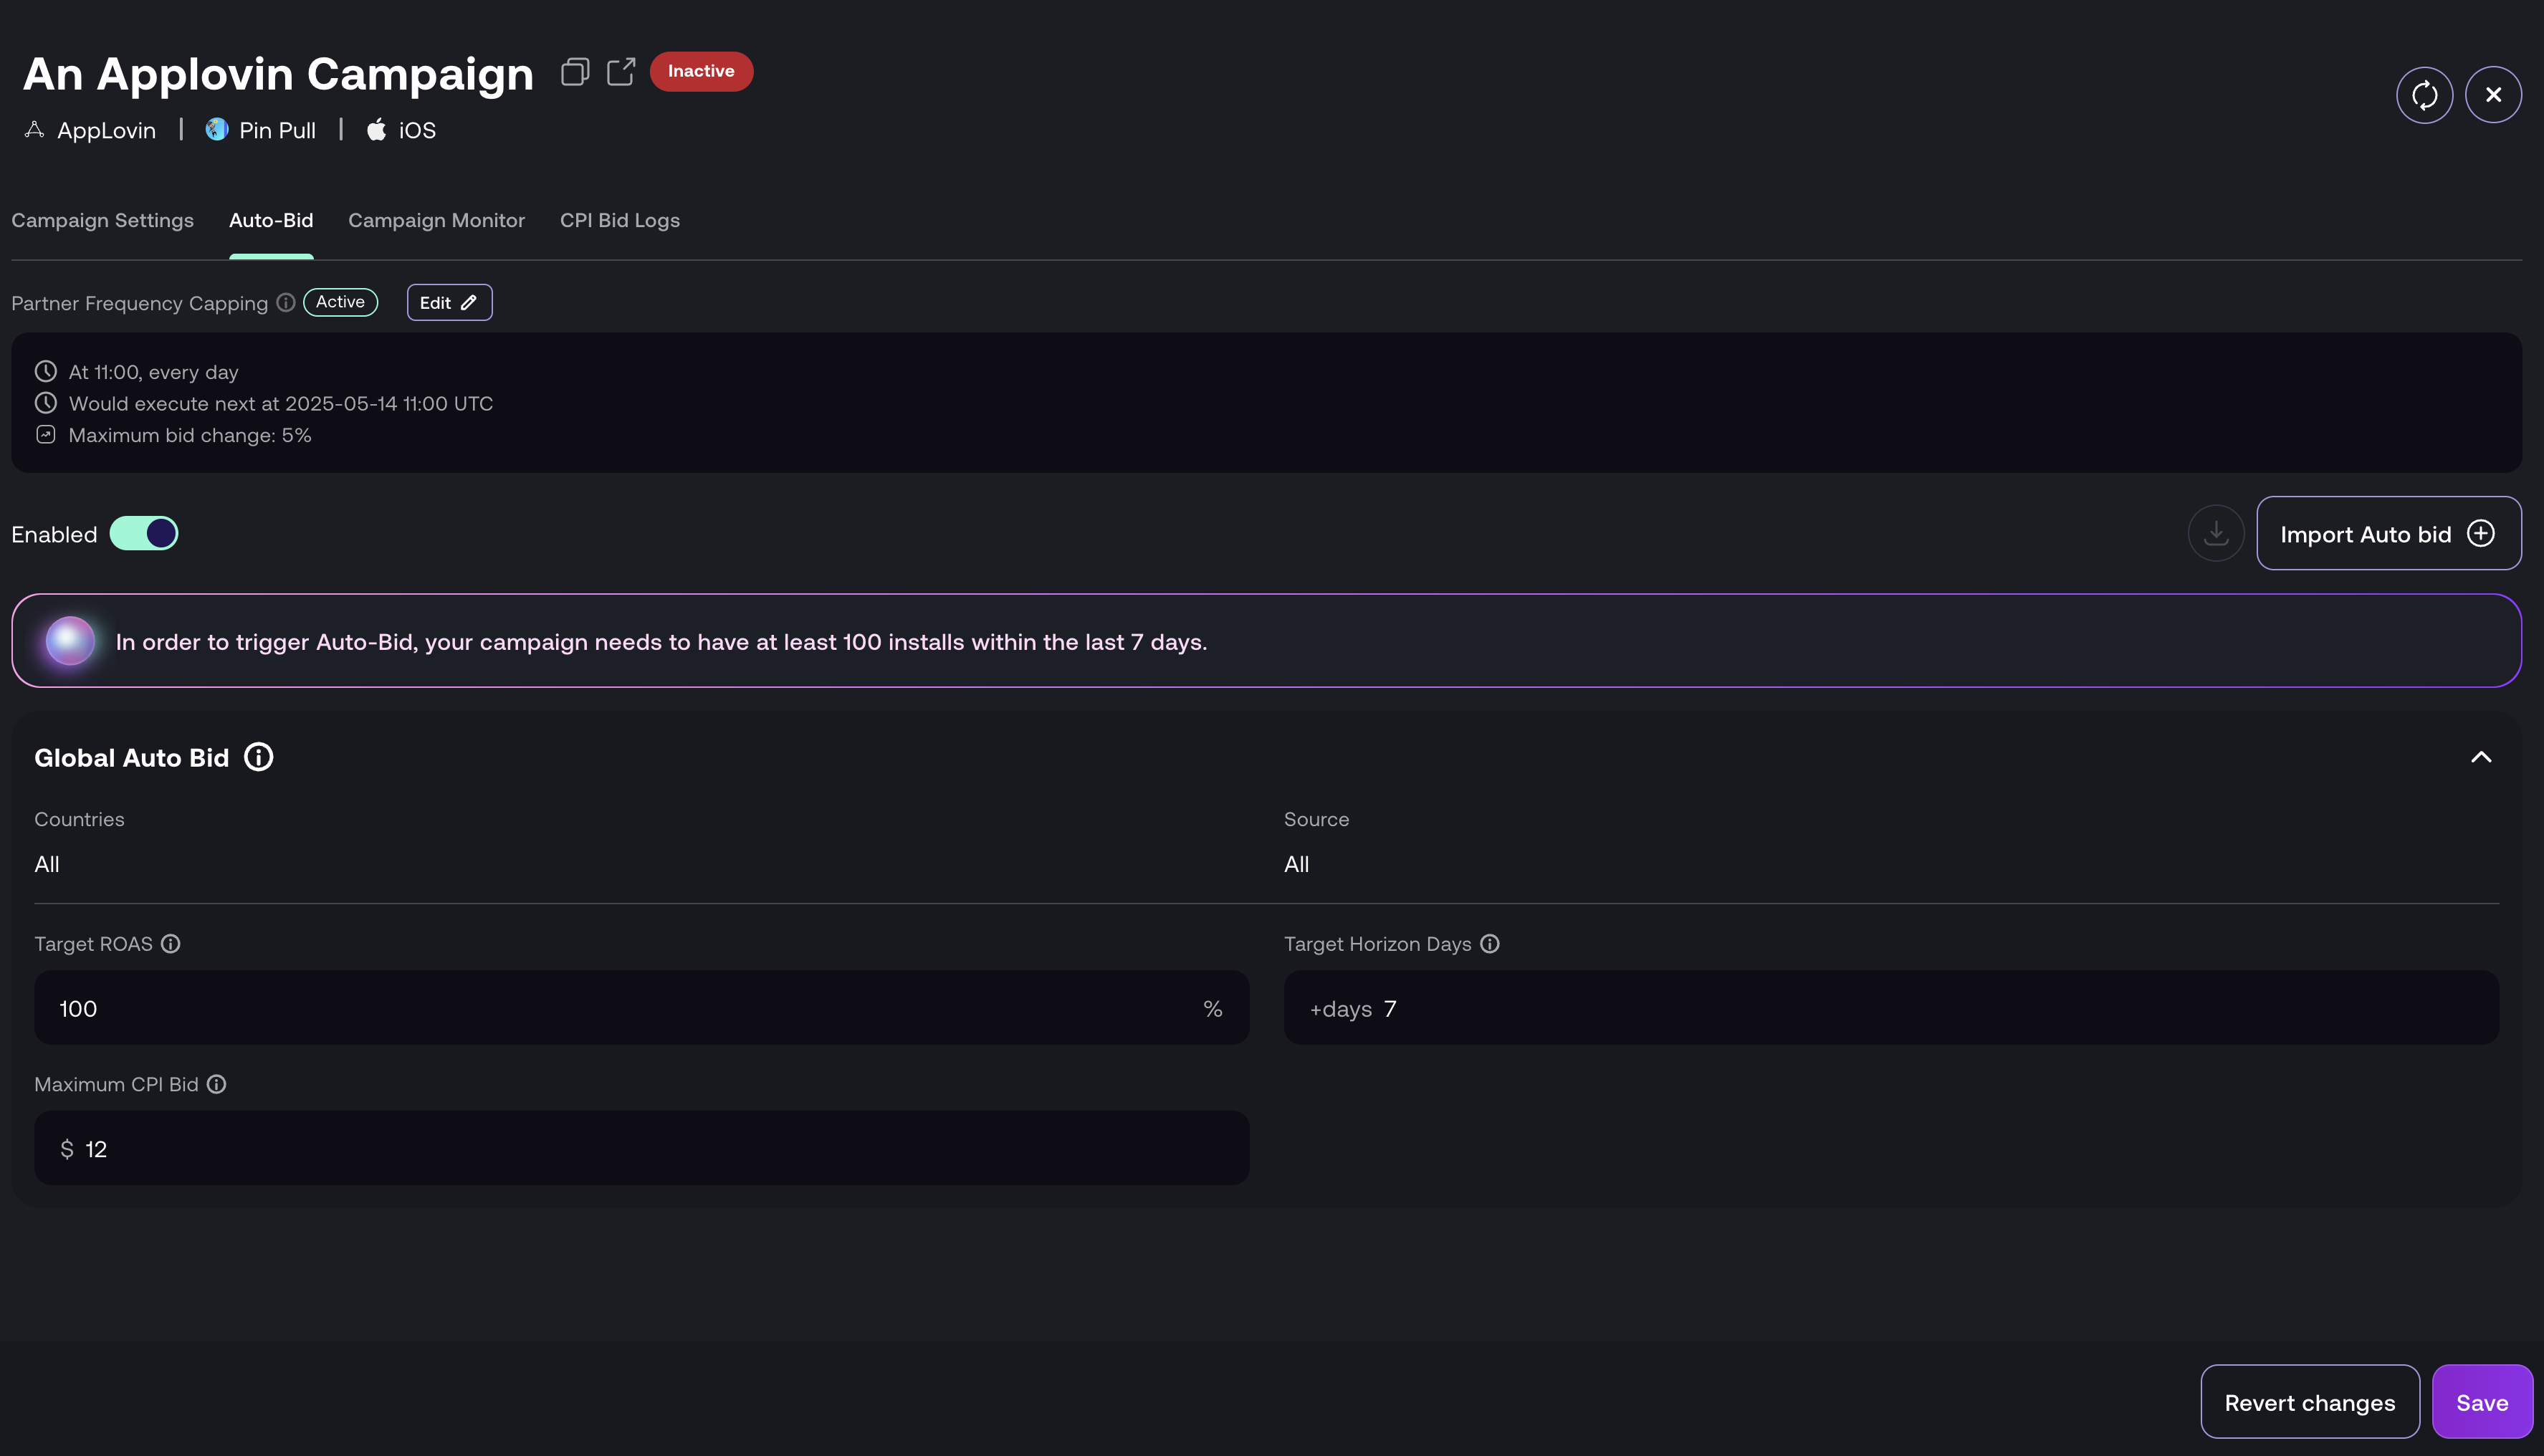Screen dimensions: 2544x1456
Task: Close the campaign panel
Action: pyautogui.click(x=2493, y=95)
